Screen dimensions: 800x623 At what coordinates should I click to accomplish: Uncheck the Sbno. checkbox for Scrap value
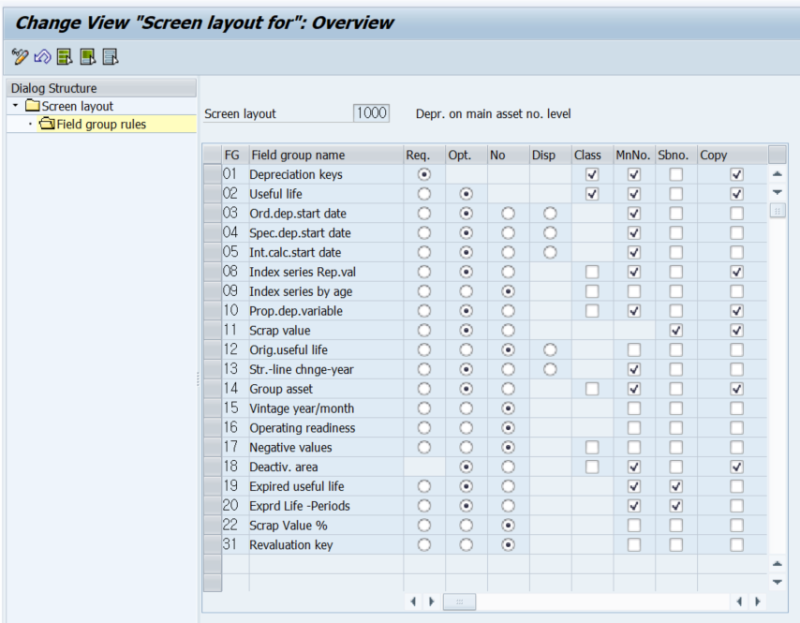pos(676,331)
